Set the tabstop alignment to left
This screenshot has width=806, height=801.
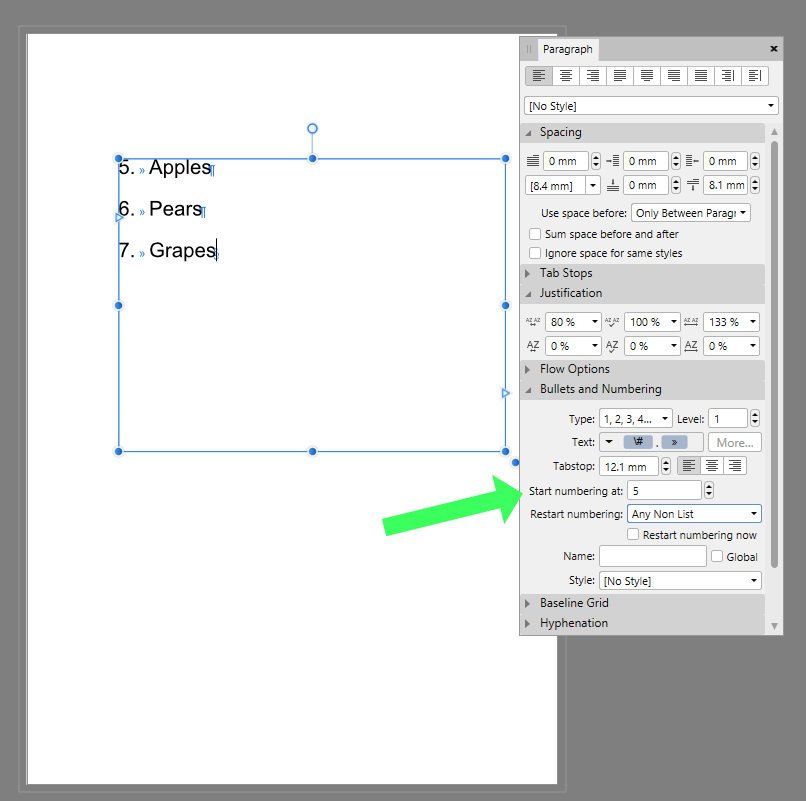[x=688, y=466]
